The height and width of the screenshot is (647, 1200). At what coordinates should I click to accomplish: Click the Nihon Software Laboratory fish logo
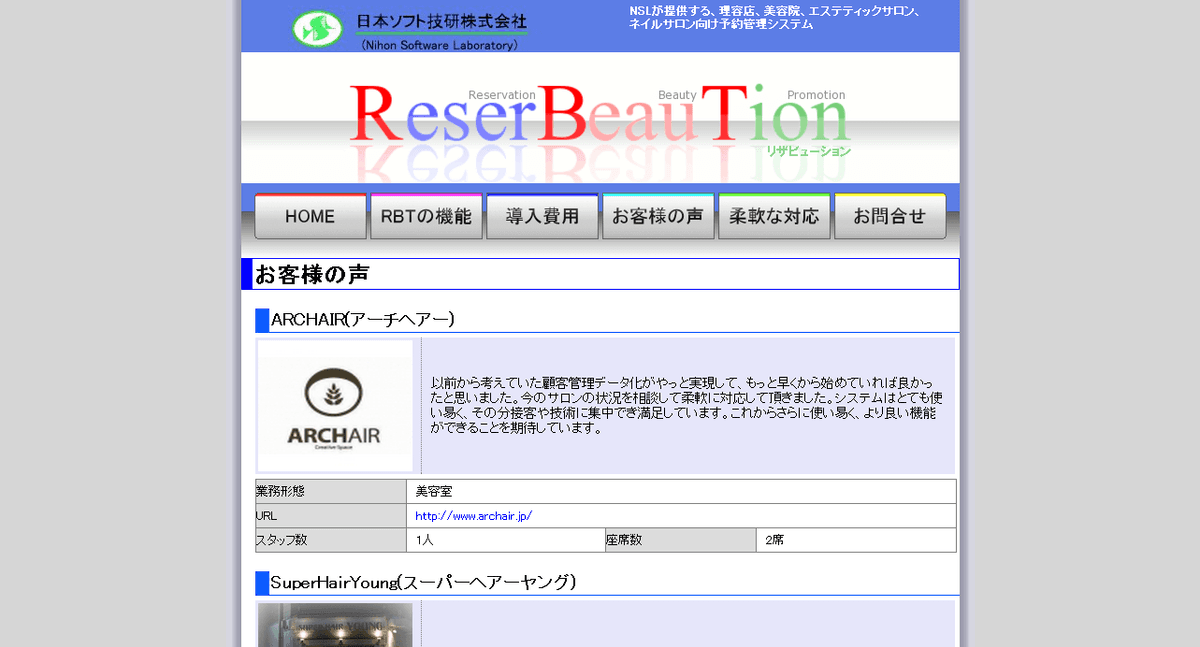pos(317,29)
